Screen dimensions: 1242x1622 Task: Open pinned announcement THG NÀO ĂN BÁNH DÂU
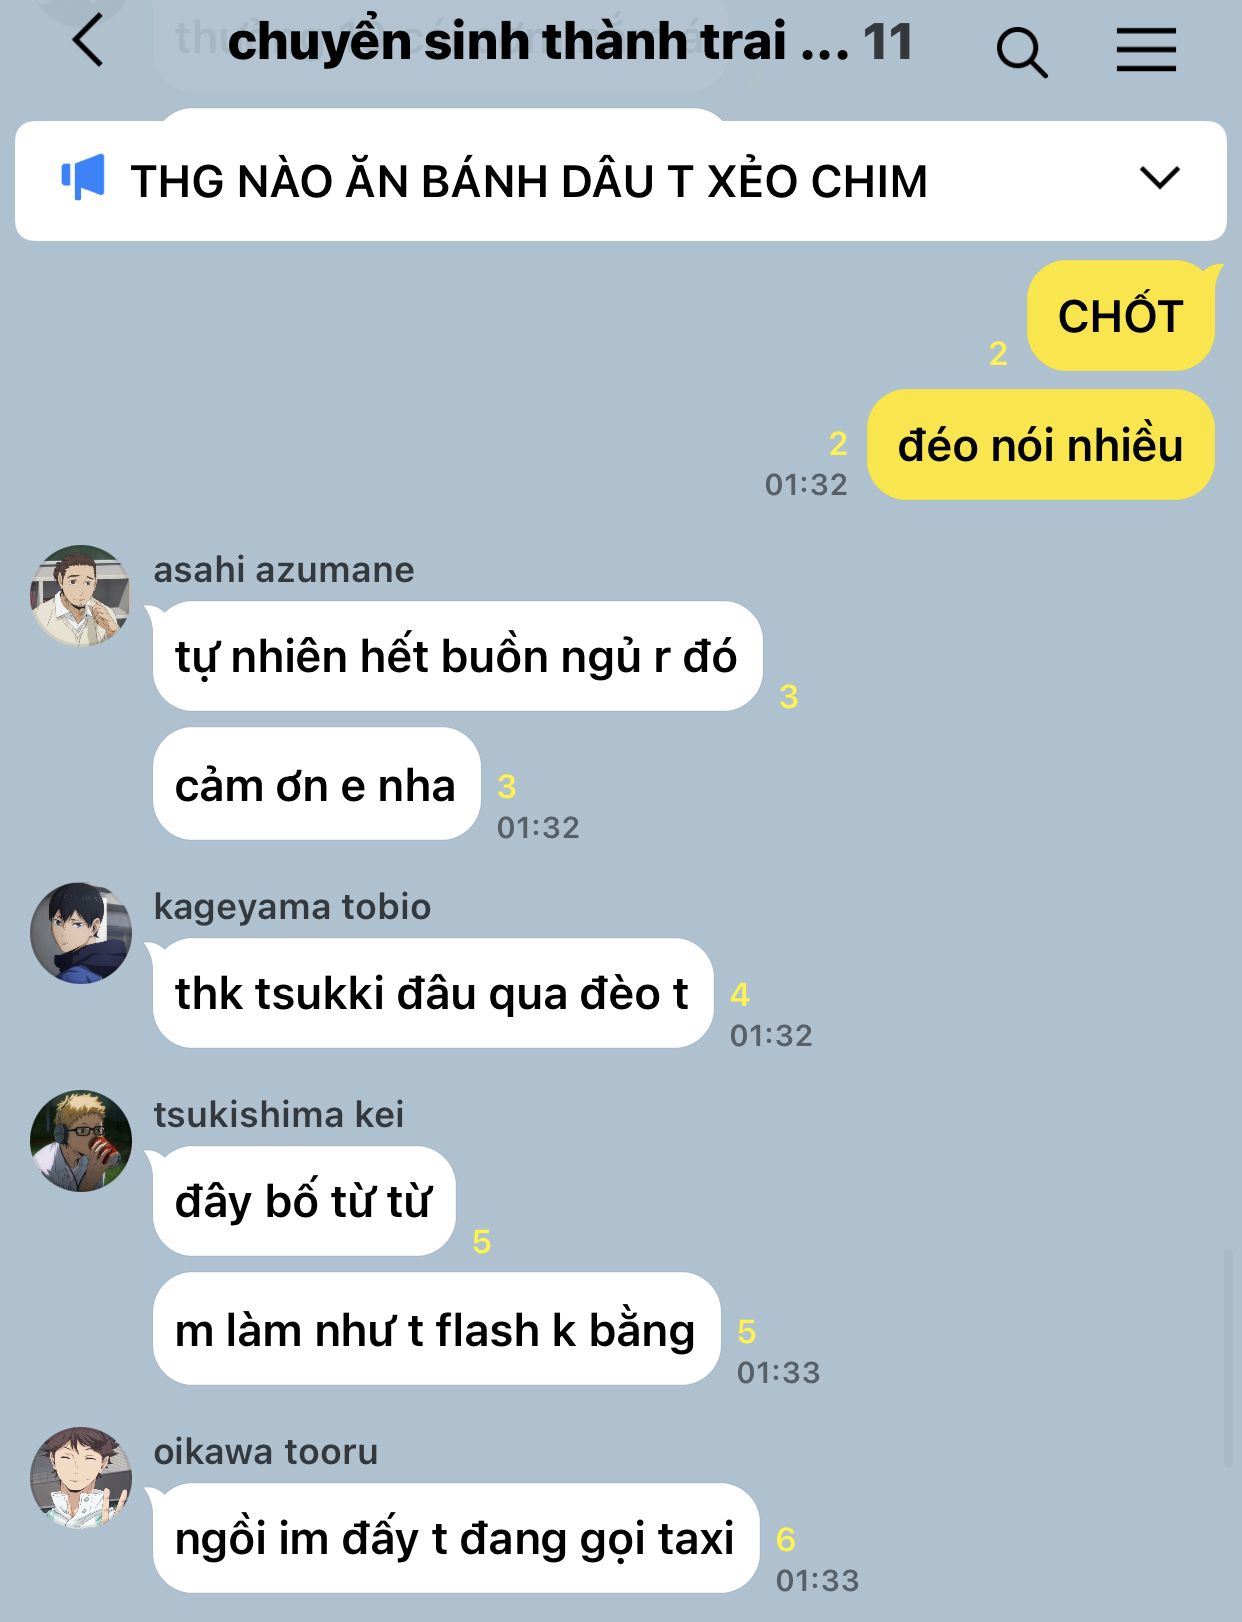click(x=621, y=181)
